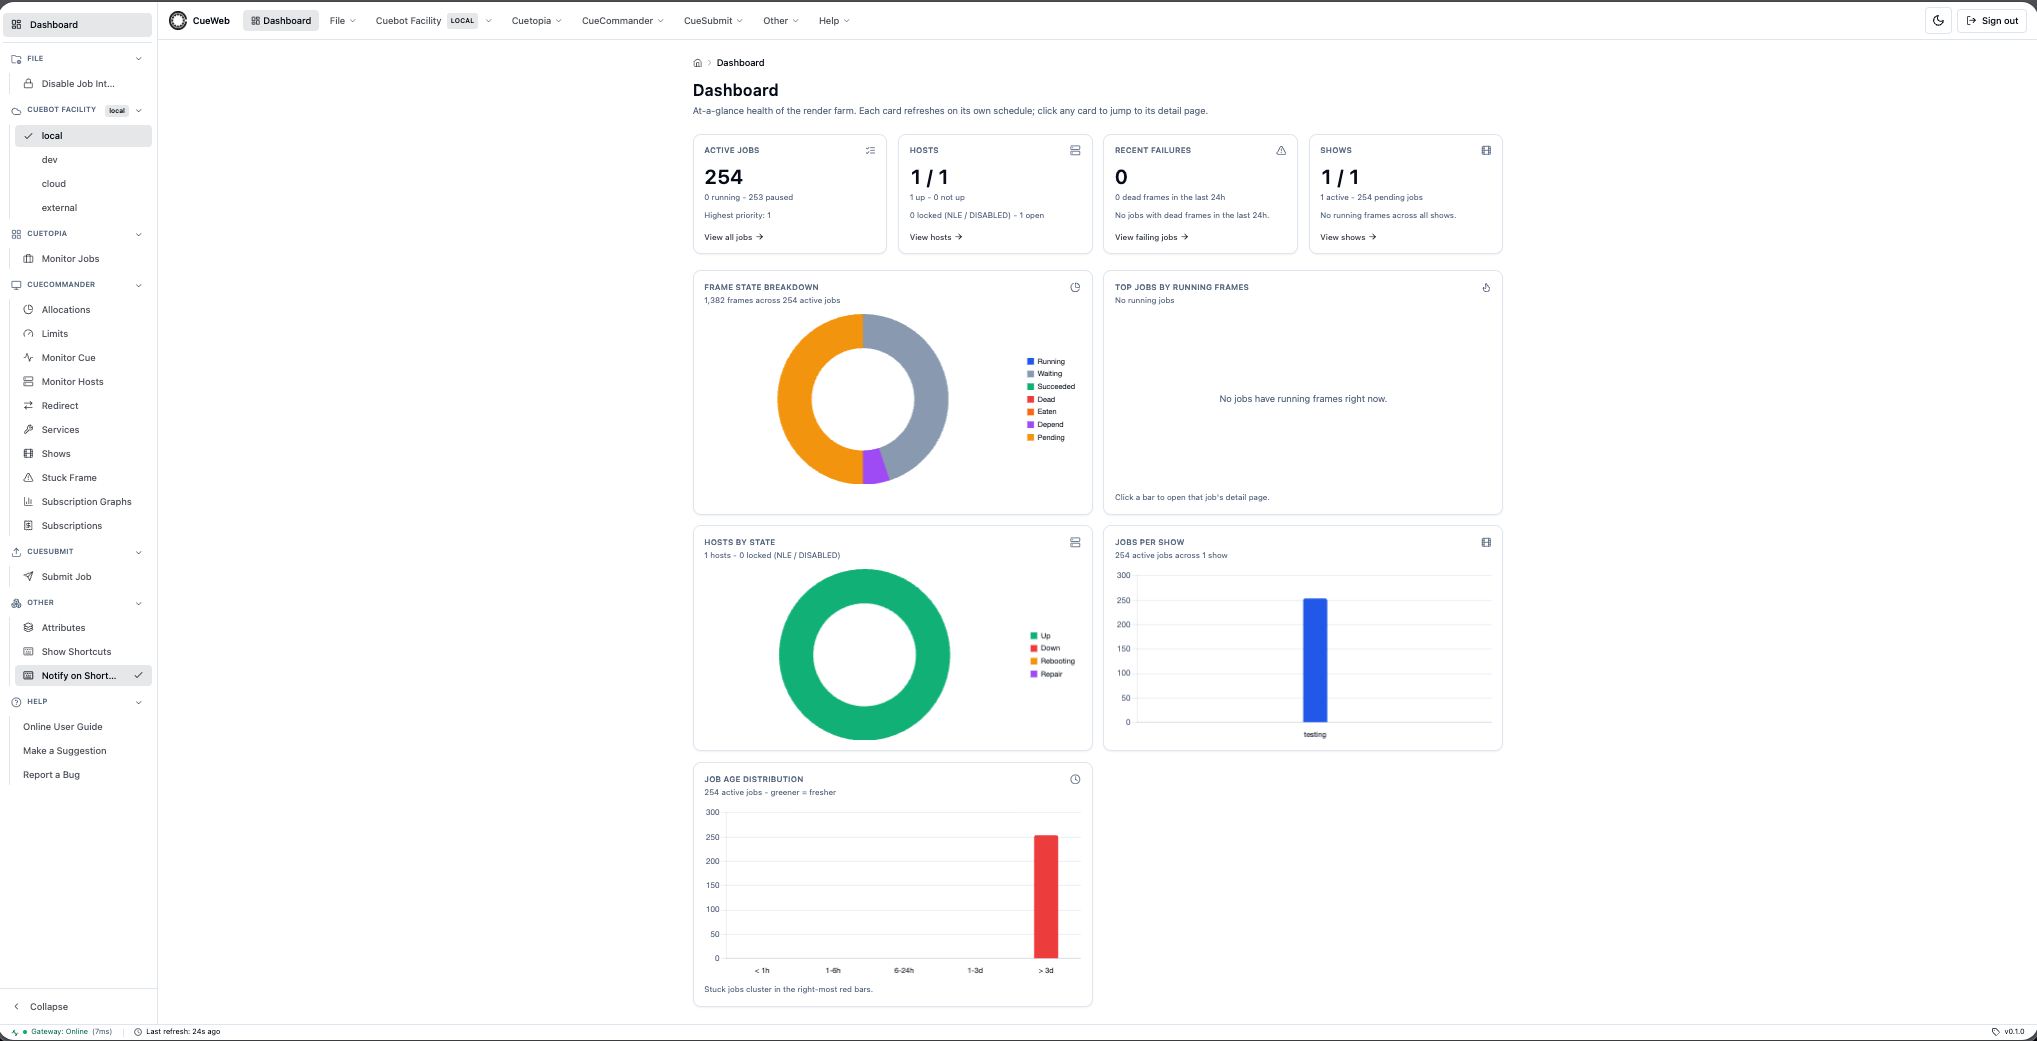Image resolution: width=2037 pixels, height=1041 pixels.
Task: Open View hosts link
Action: (936, 237)
